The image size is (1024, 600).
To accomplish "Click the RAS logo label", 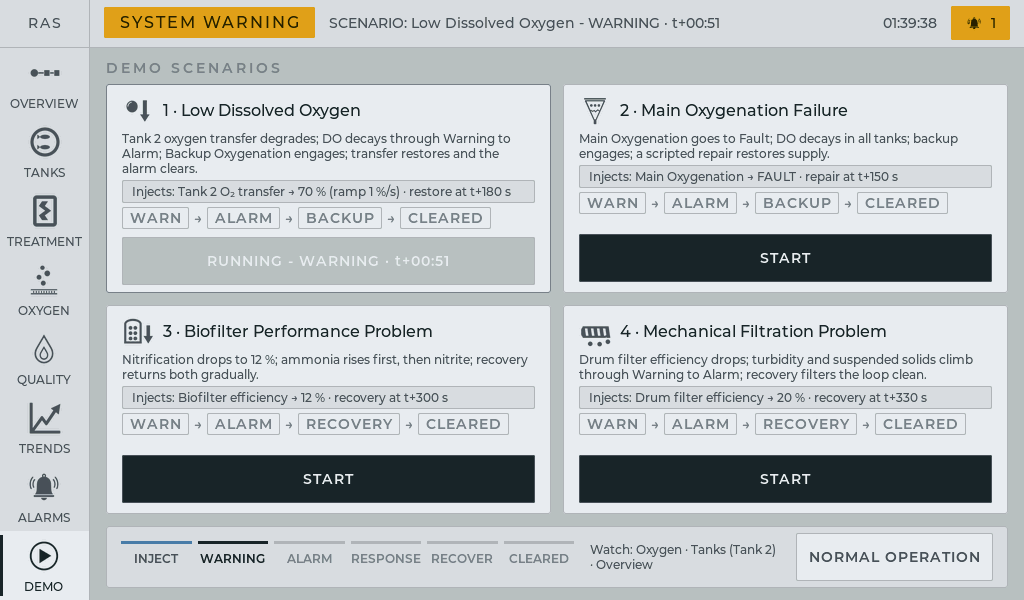I will coord(44,23).
